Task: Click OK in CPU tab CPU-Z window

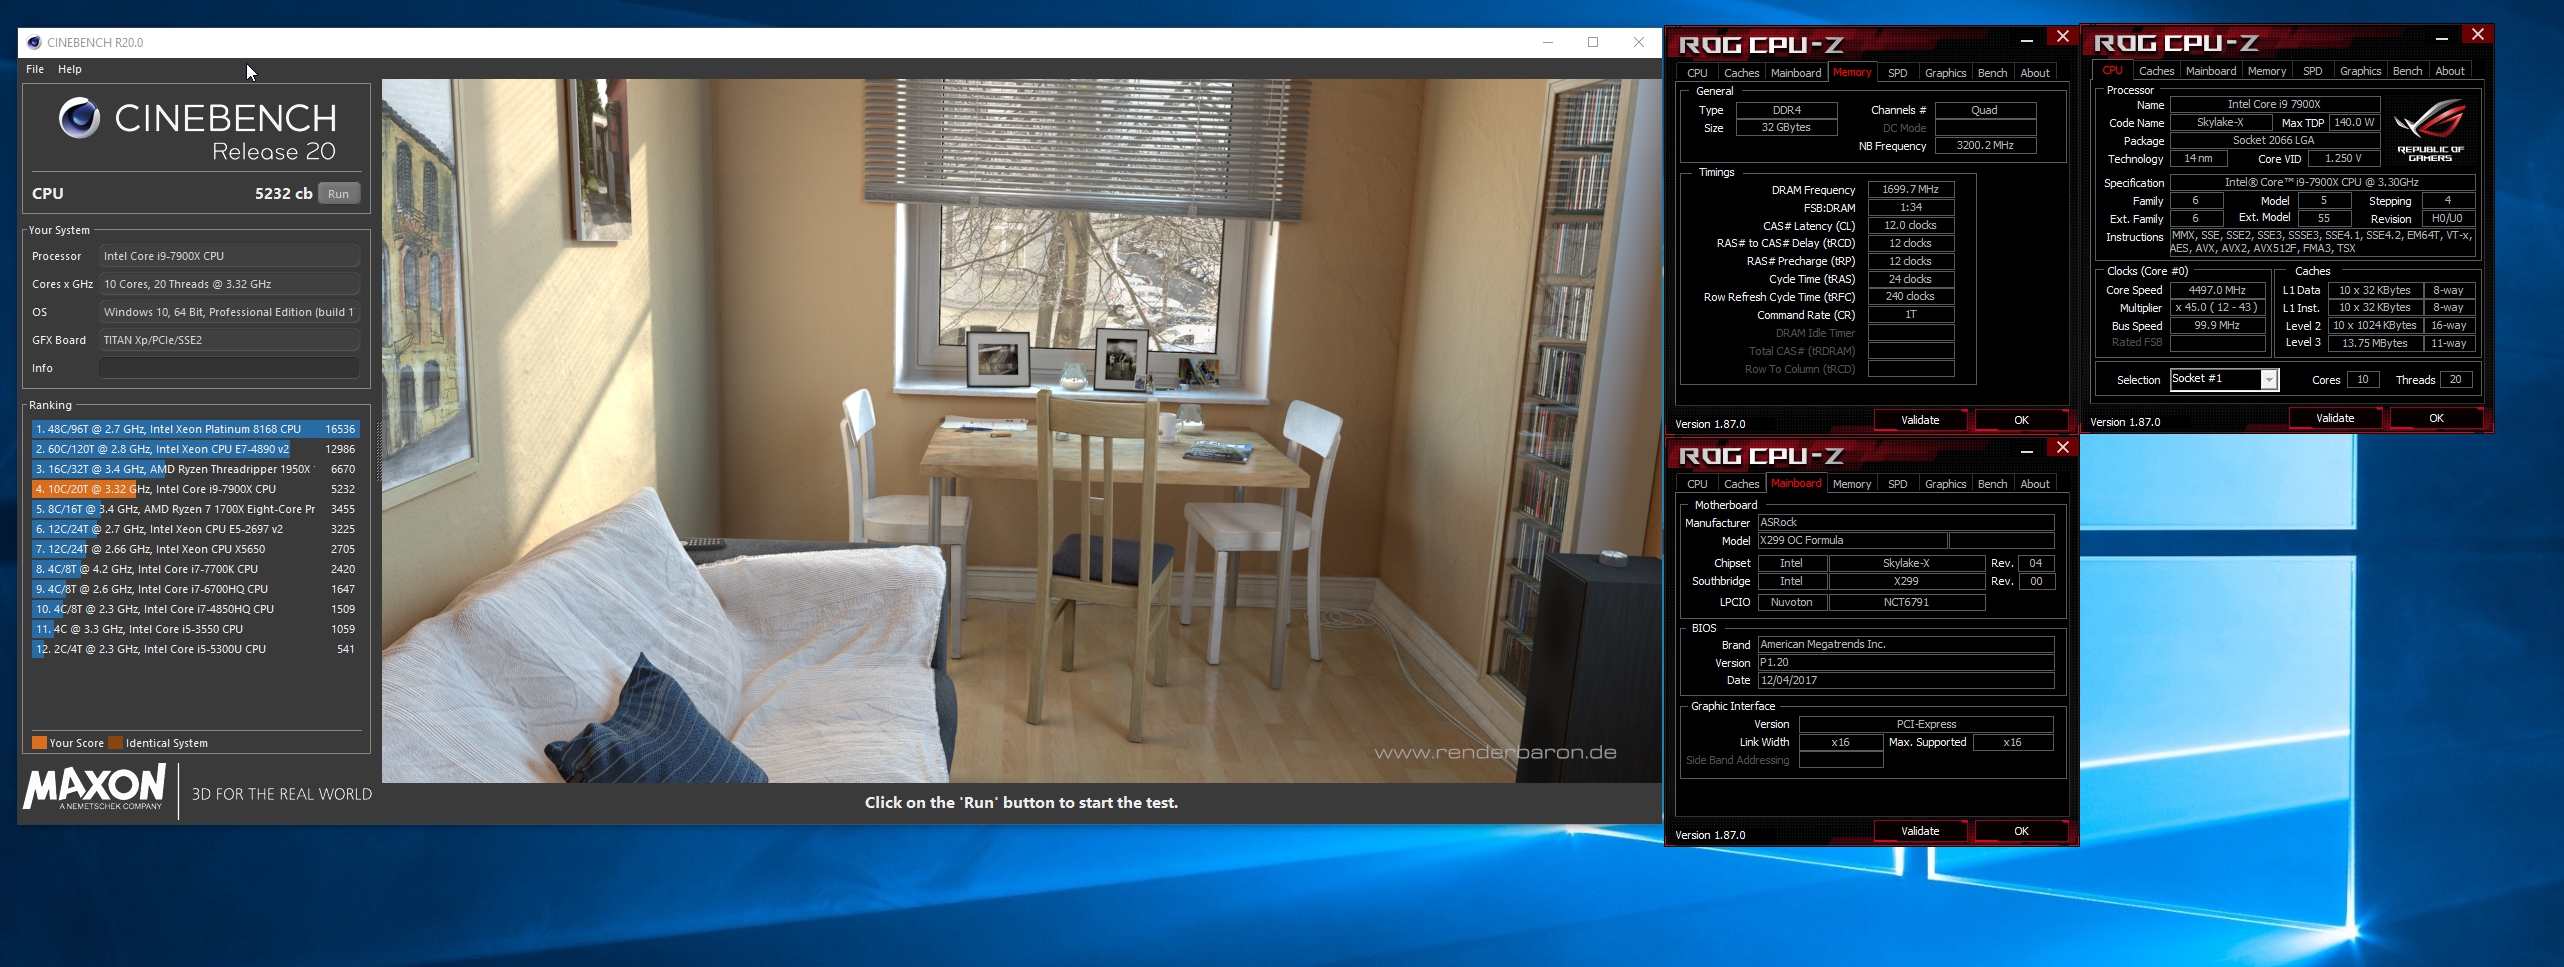Action: coord(2436,418)
